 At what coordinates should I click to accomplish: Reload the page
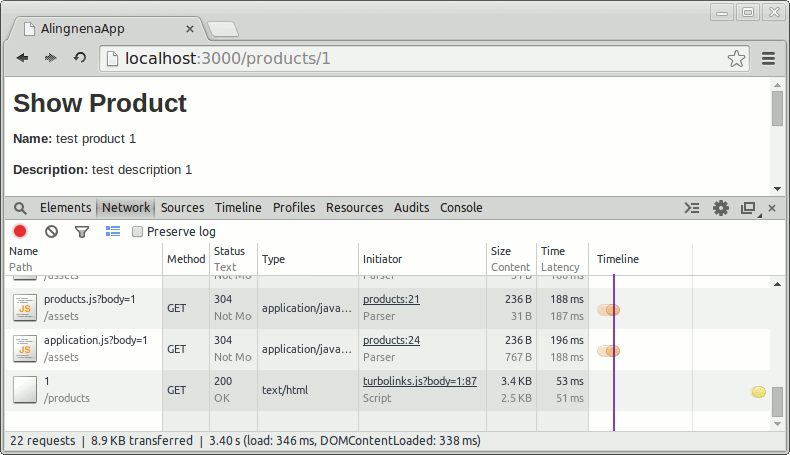click(x=80, y=59)
